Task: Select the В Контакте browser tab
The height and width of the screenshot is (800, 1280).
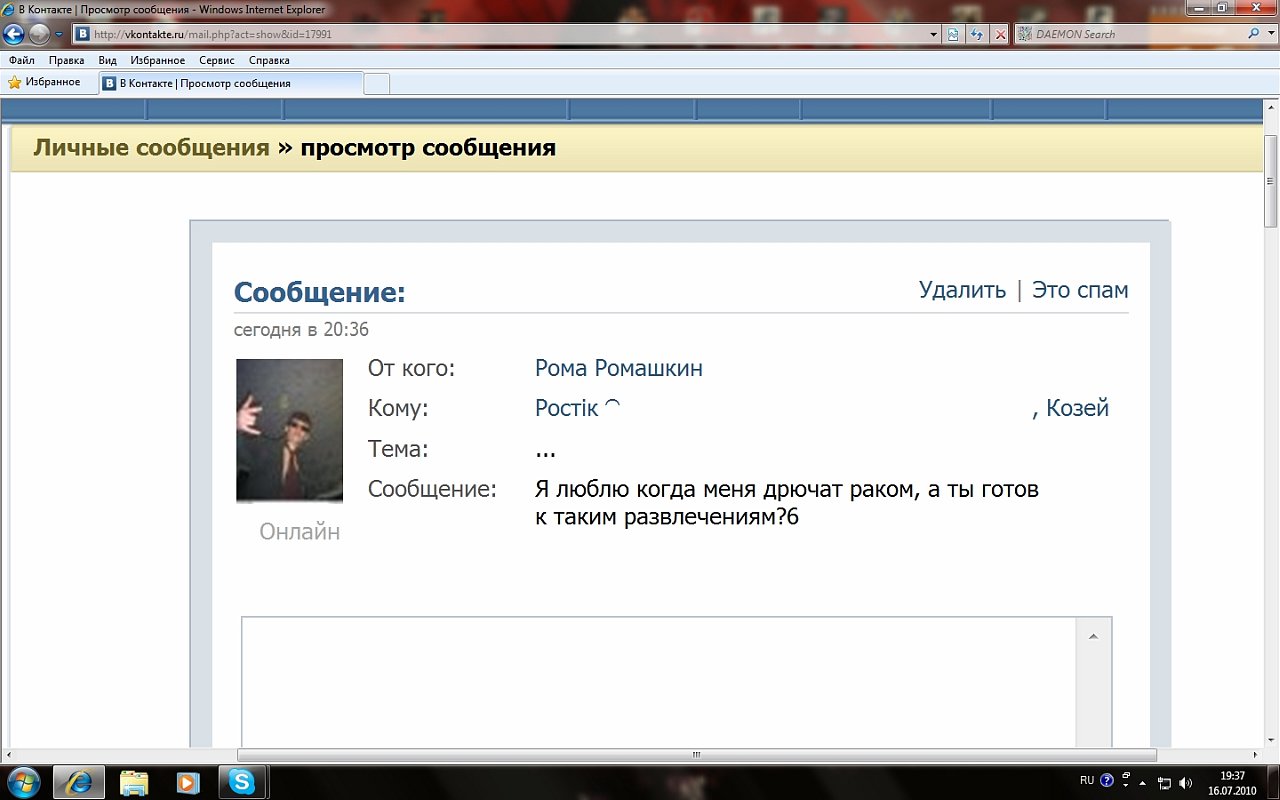Action: pos(230,84)
